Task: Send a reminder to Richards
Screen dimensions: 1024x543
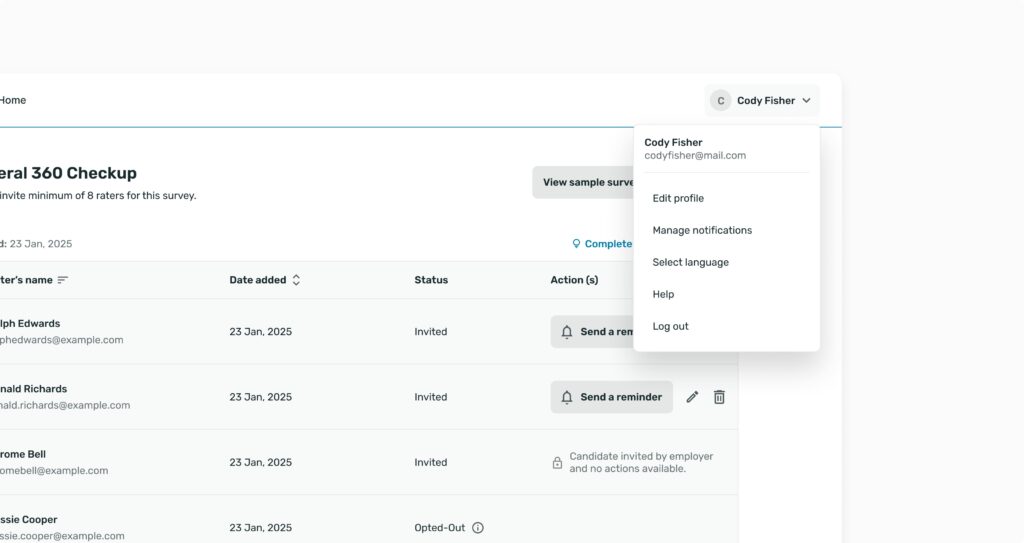Action: pyautogui.click(x=611, y=397)
